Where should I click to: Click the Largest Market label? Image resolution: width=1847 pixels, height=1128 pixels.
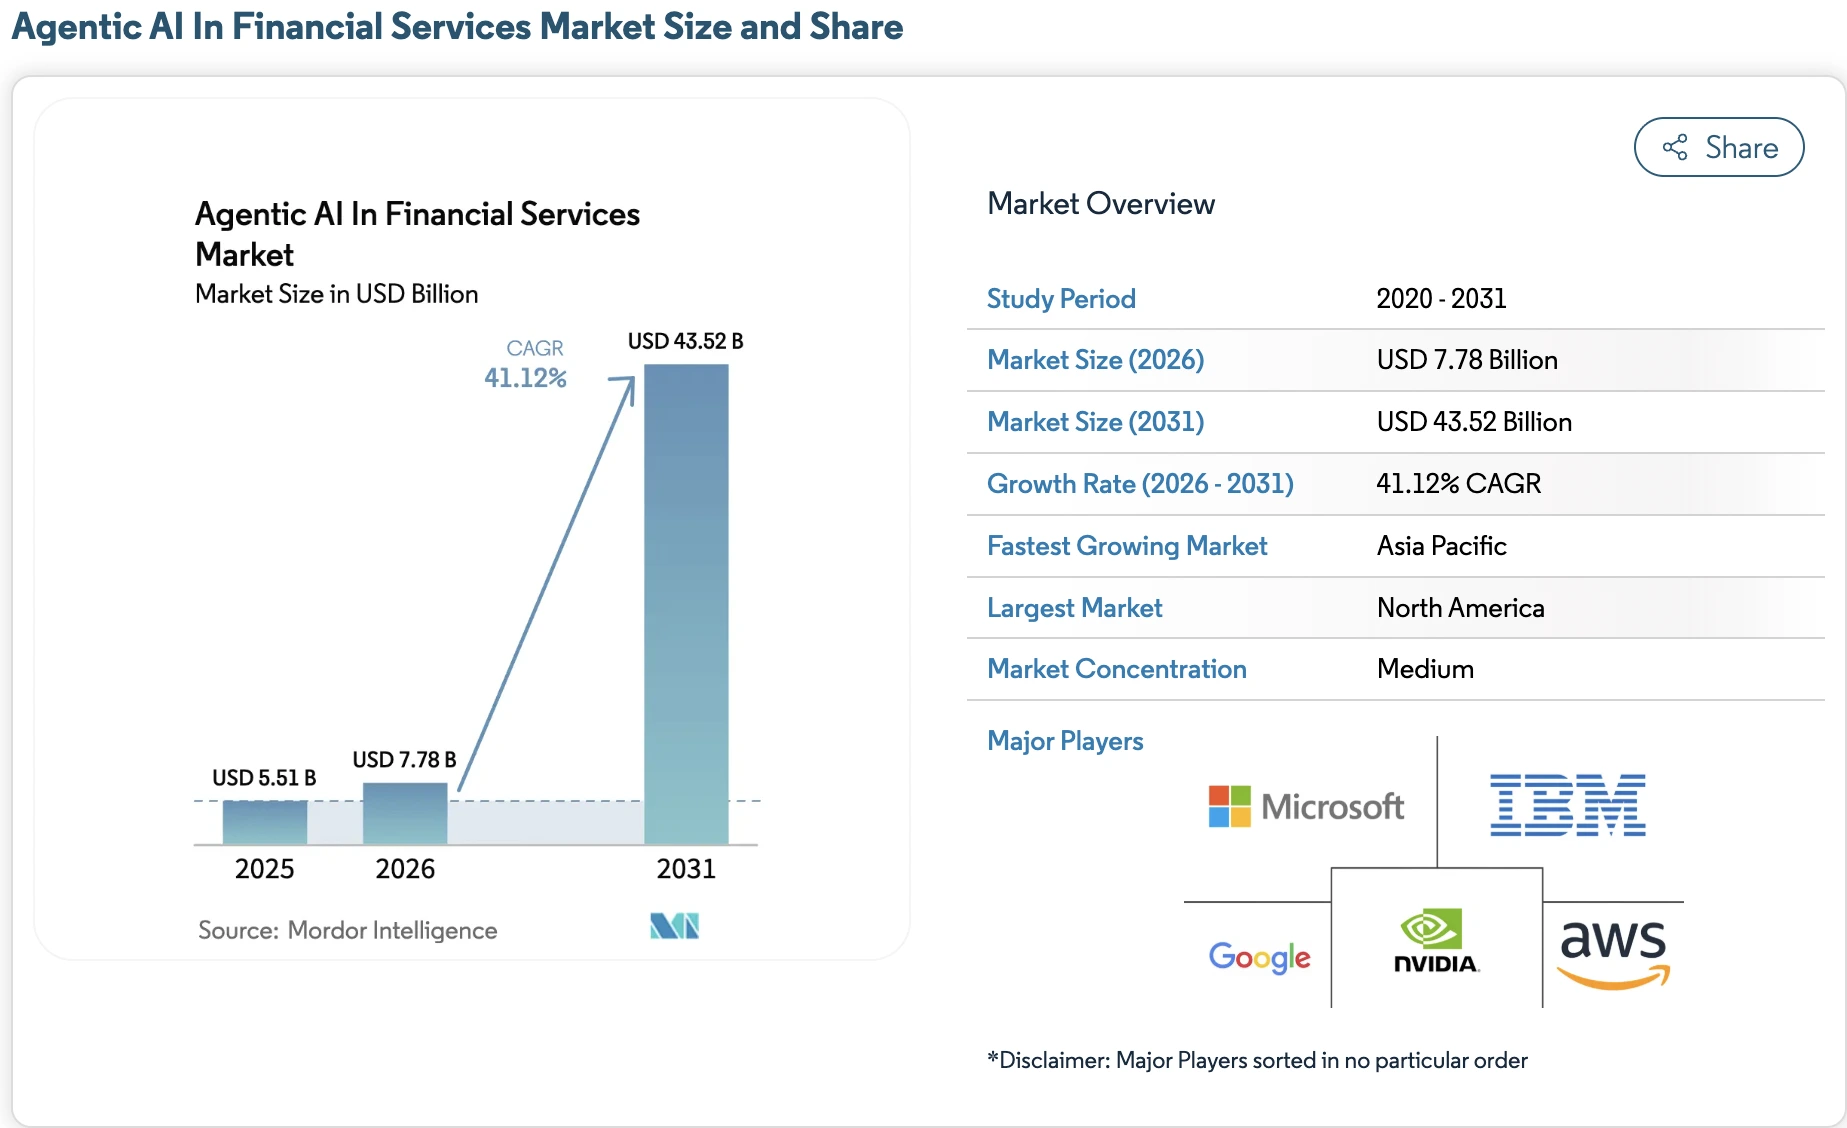pyautogui.click(x=1074, y=608)
